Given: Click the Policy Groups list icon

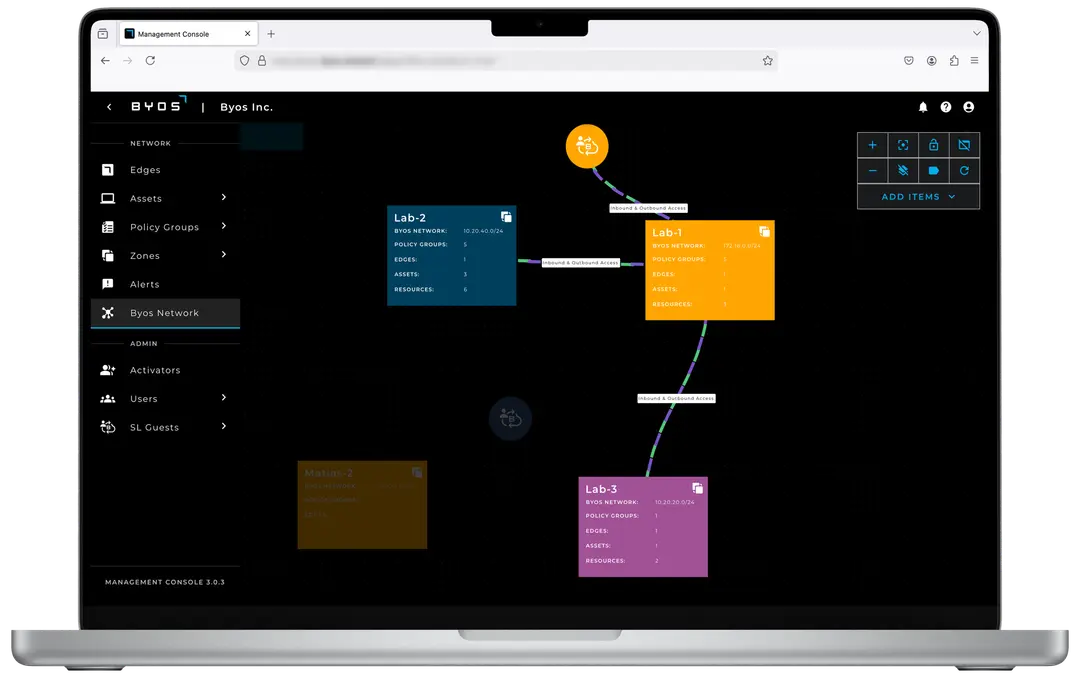Looking at the screenshot, I should coord(107,227).
